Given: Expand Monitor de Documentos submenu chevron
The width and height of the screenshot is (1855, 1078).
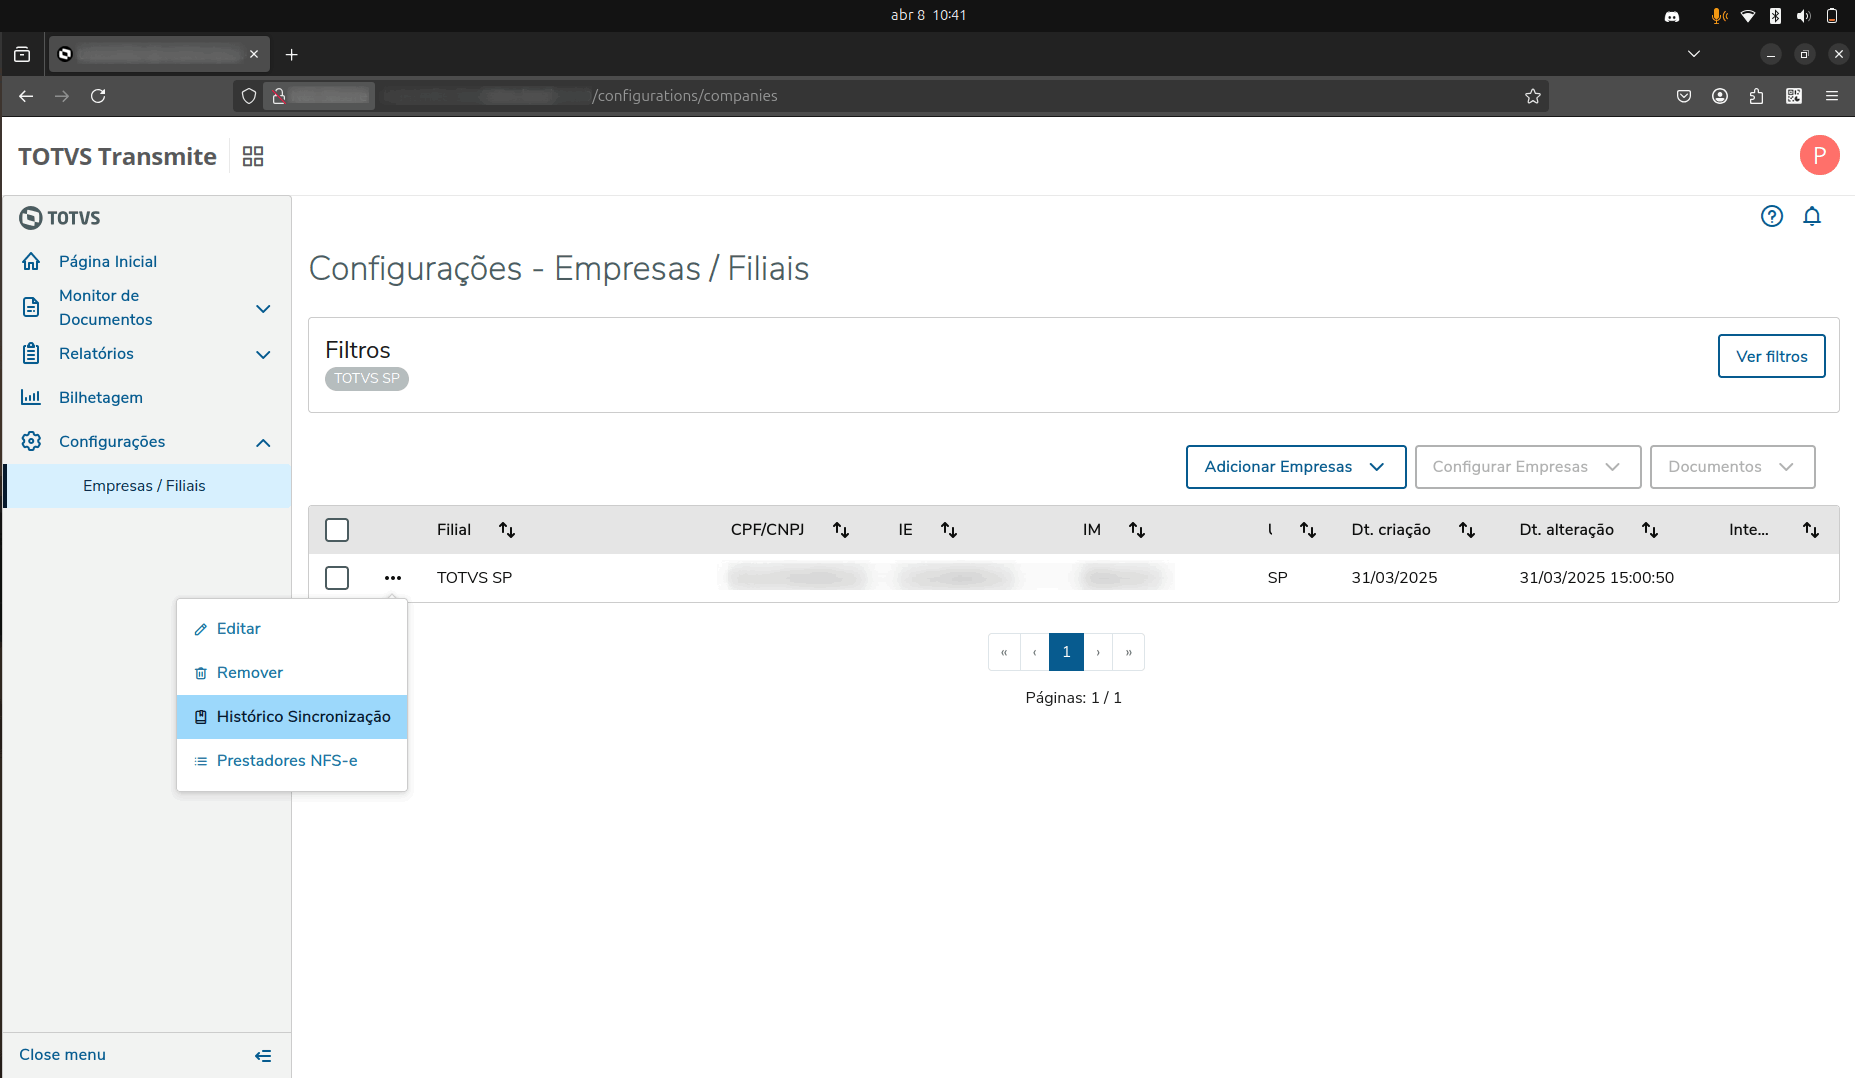Looking at the screenshot, I should [263, 309].
